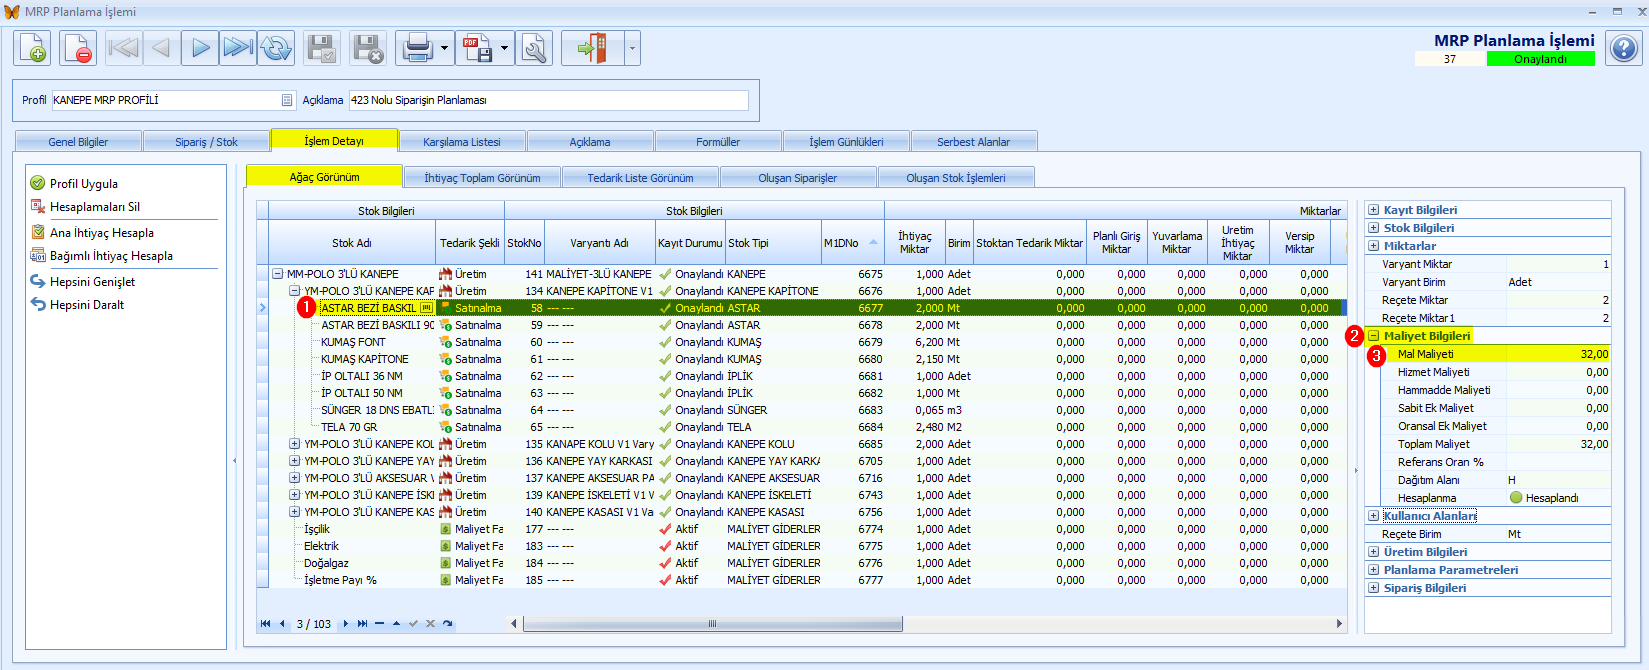Click grid navigator delete (minus) icon
The height and width of the screenshot is (670, 1649).
click(379, 623)
